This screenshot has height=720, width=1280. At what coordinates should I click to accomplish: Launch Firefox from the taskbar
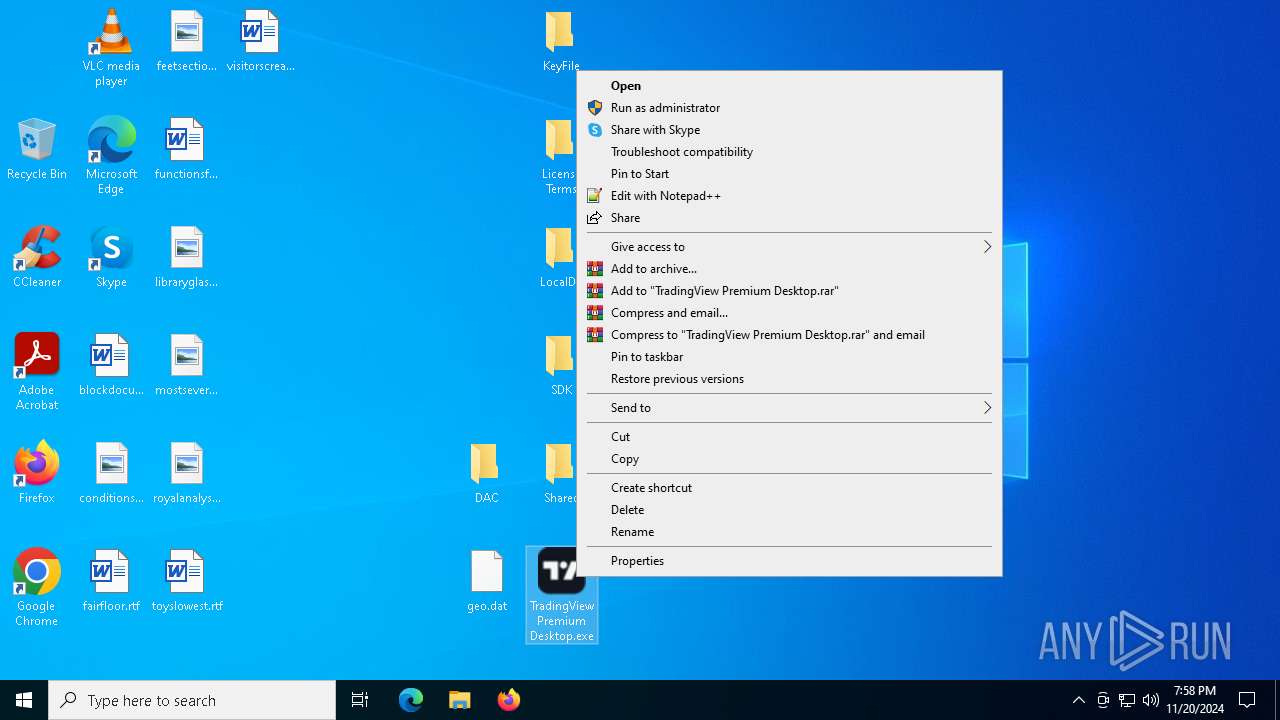(x=508, y=700)
